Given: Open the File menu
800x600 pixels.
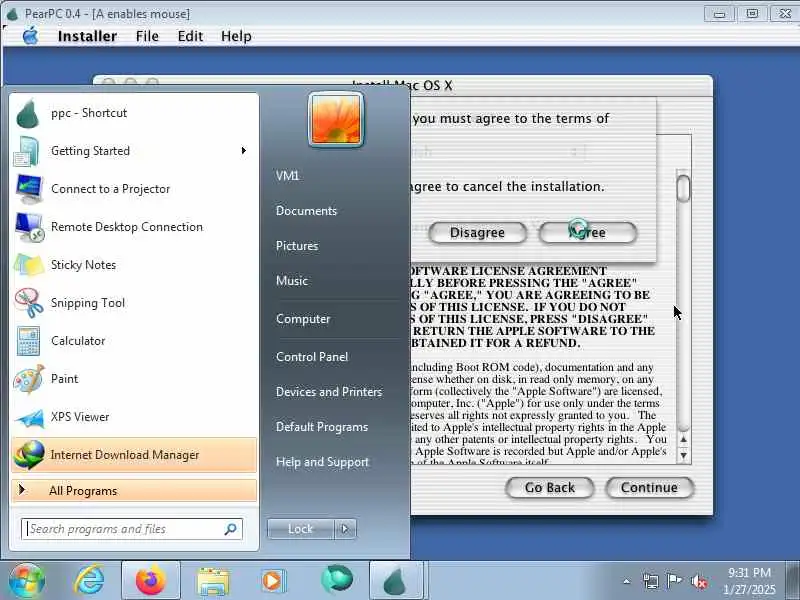Looking at the screenshot, I should 147,36.
